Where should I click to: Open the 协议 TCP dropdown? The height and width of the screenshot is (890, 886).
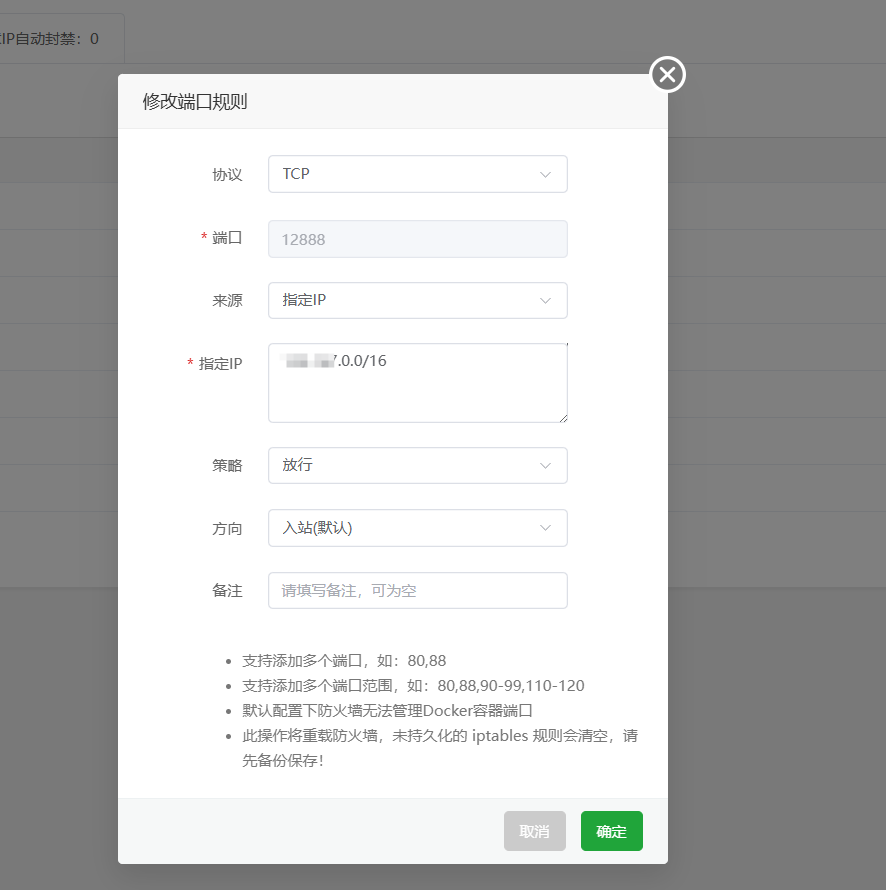click(x=418, y=174)
